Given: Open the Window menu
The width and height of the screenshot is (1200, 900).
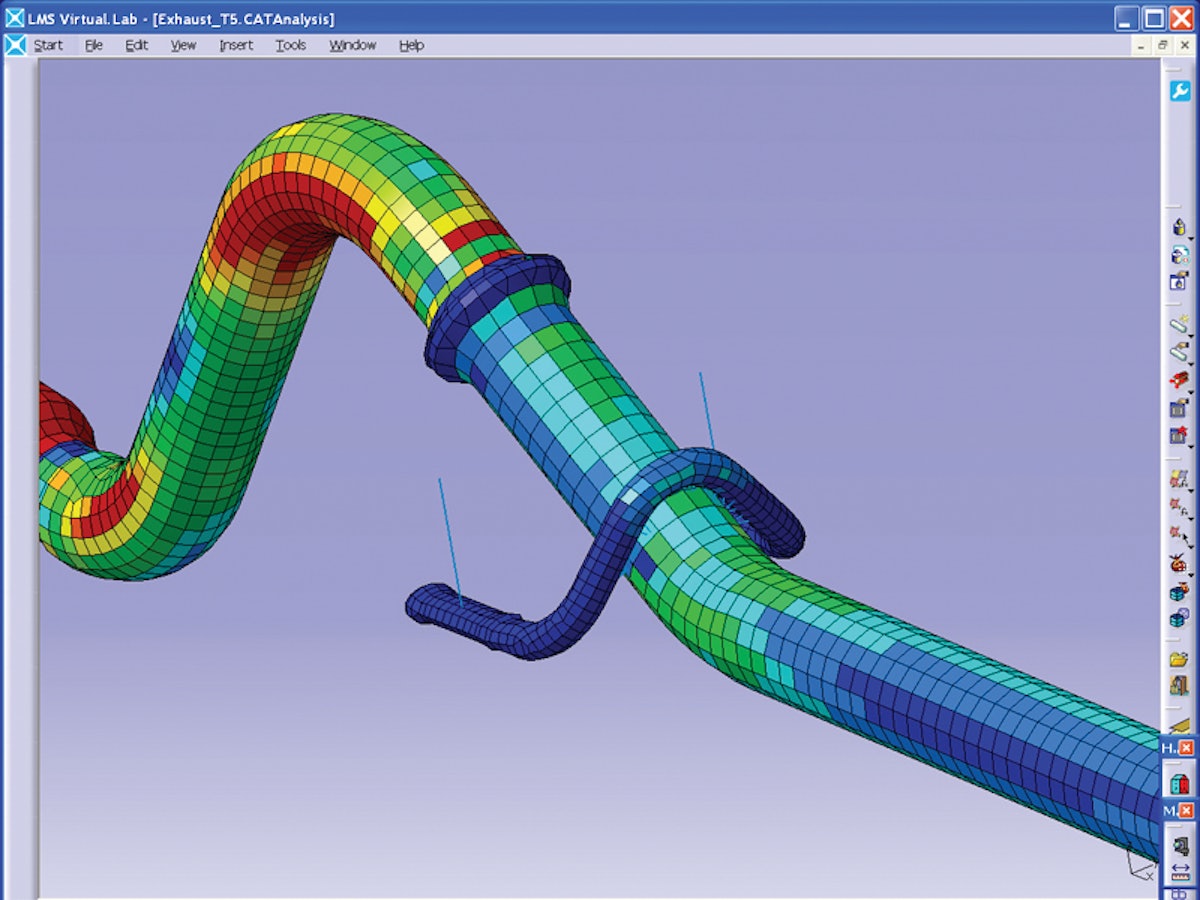Looking at the screenshot, I should click(x=352, y=45).
